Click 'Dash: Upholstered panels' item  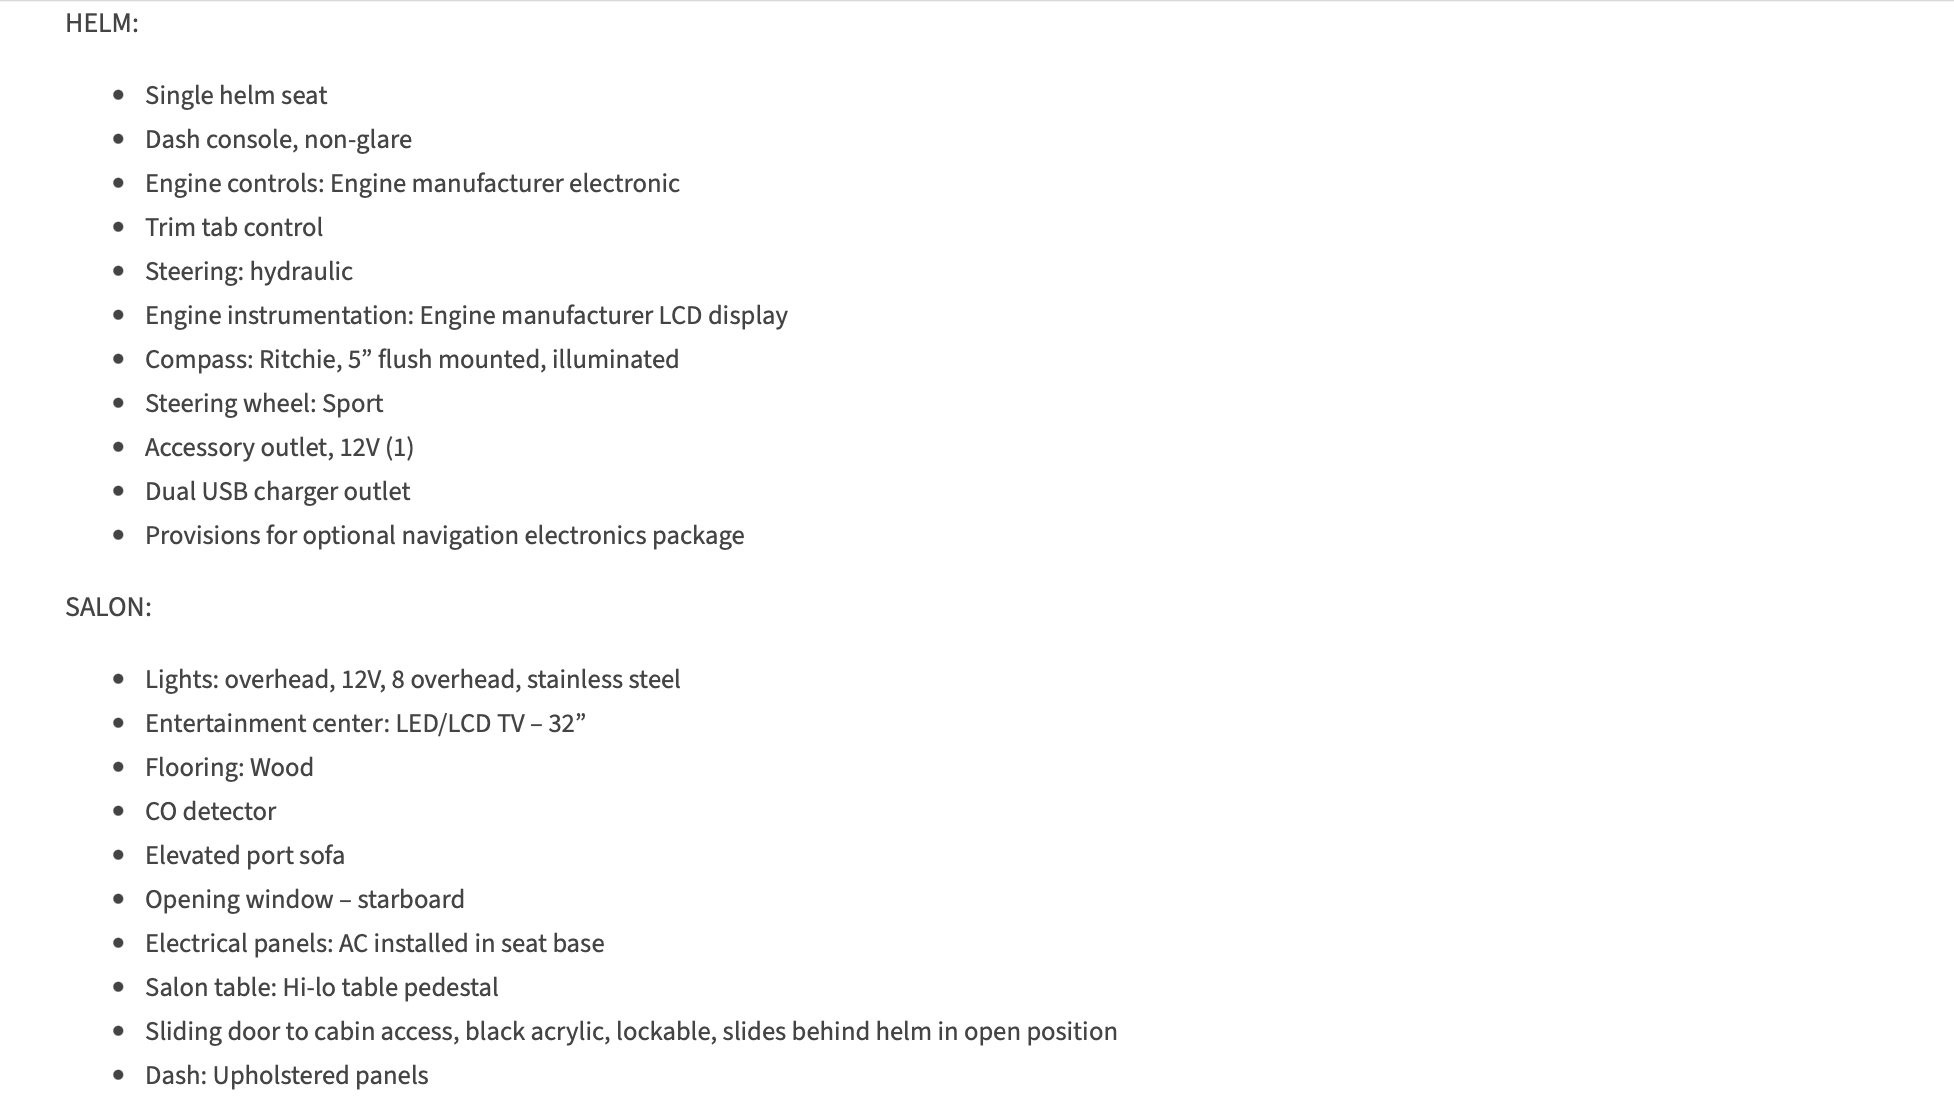tap(286, 1075)
